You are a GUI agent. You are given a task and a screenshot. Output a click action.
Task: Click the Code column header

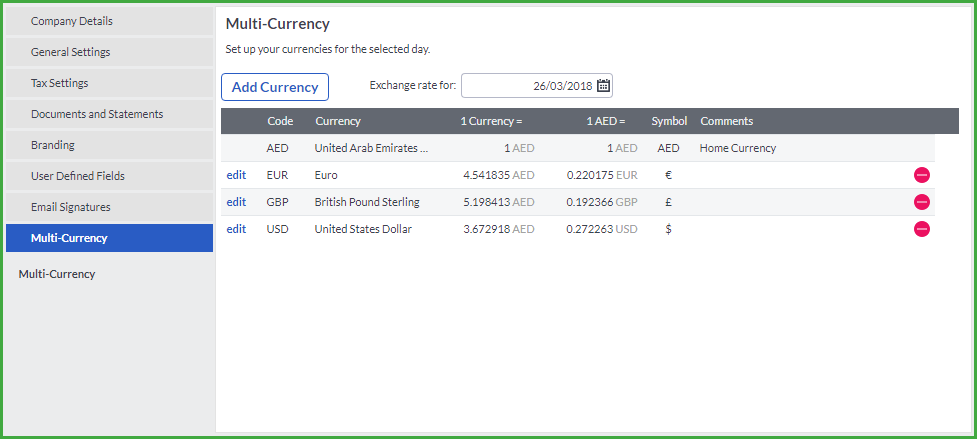[280, 121]
